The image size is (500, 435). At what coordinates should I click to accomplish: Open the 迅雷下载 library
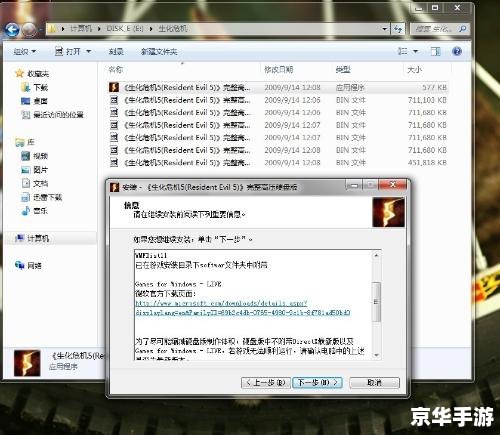42,197
